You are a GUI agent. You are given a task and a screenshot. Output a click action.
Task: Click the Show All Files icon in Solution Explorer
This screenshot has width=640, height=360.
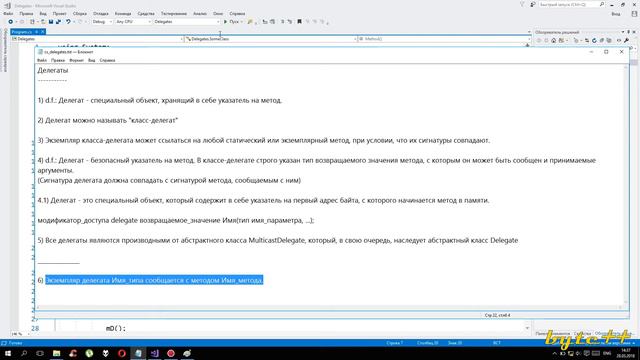pyautogui.click(x=609, y=40)
